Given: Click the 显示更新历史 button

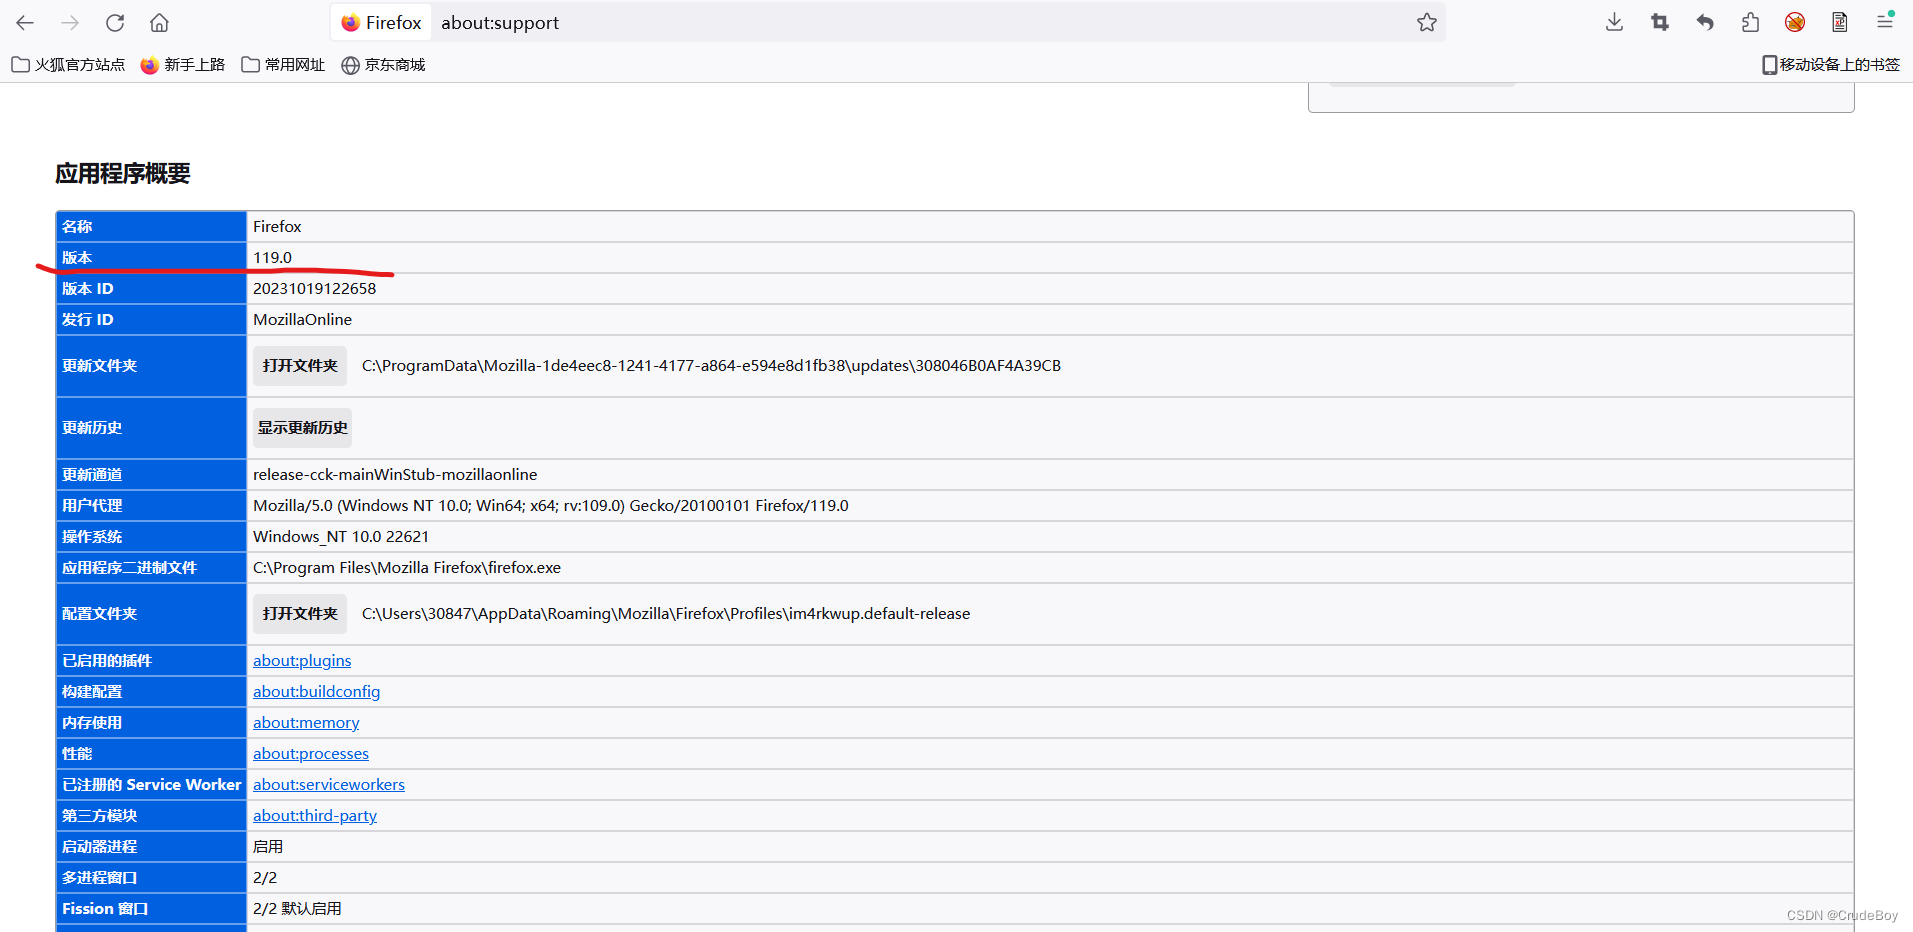Looking at the screenshot, I should click(x=301, y=427).
